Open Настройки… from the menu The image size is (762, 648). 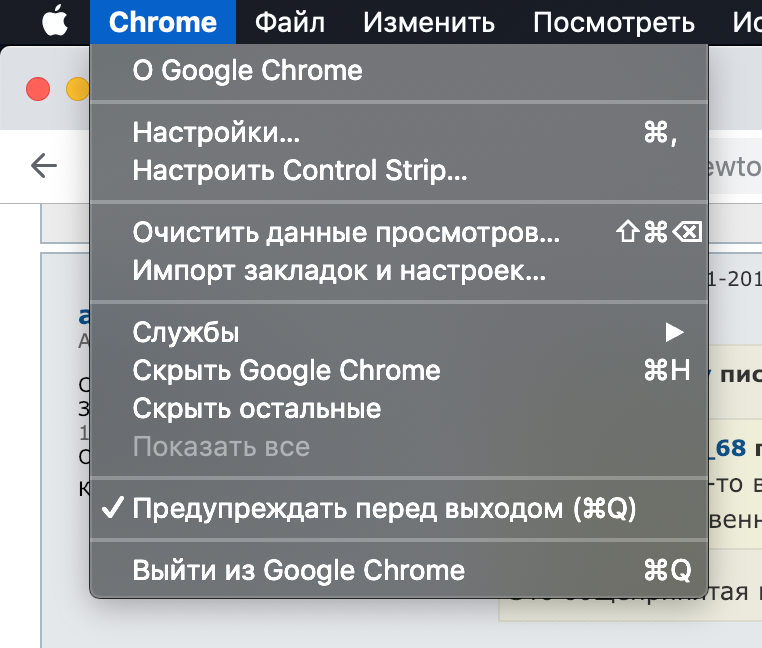coord(398,132)
